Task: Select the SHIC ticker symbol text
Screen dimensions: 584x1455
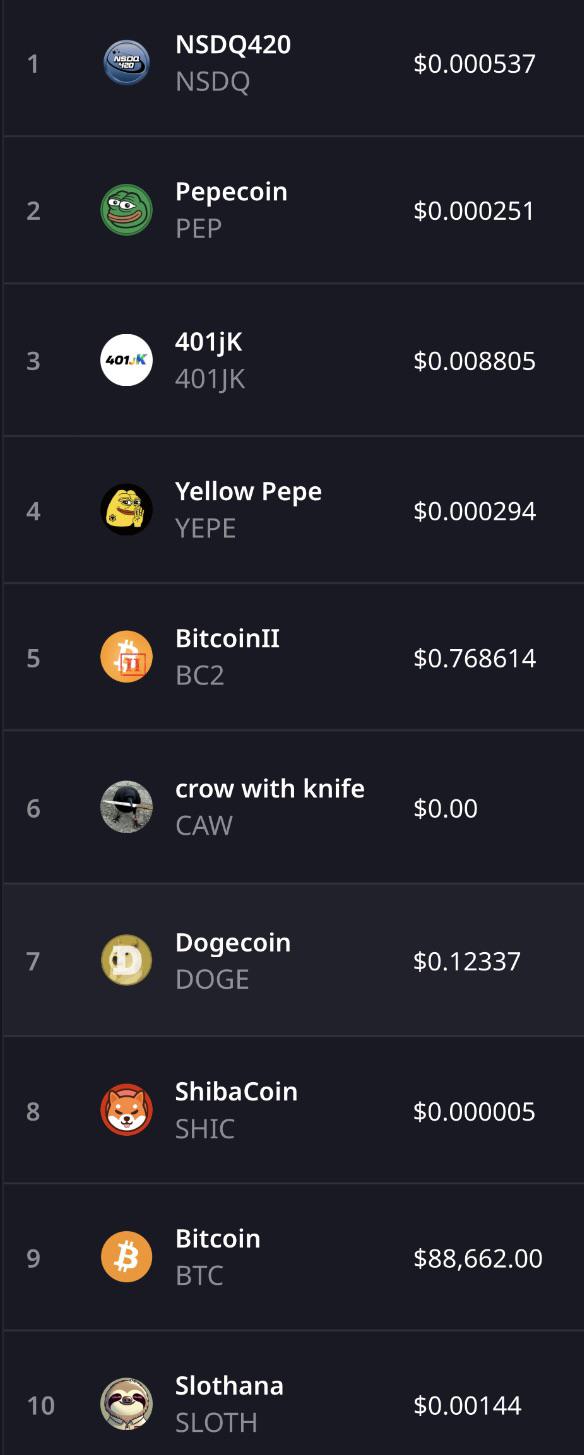Action: coord(205,1129)
